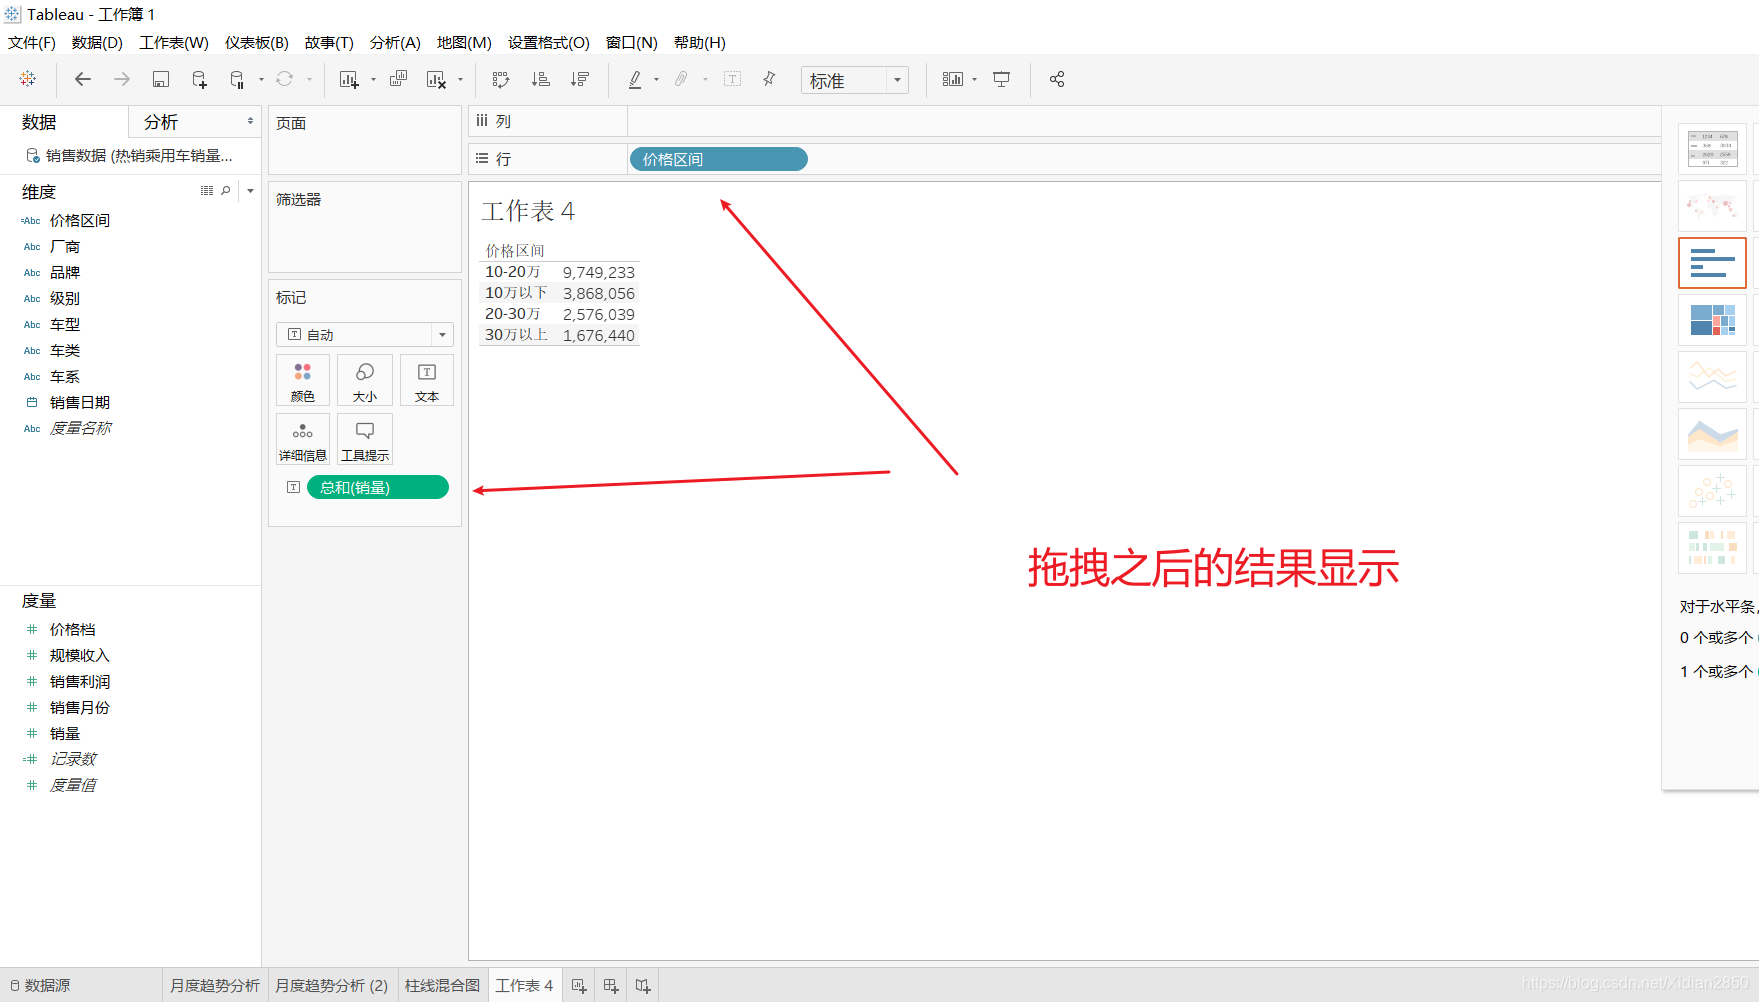
Task: Enter presentation mode icon
Action: (1002, 79)
